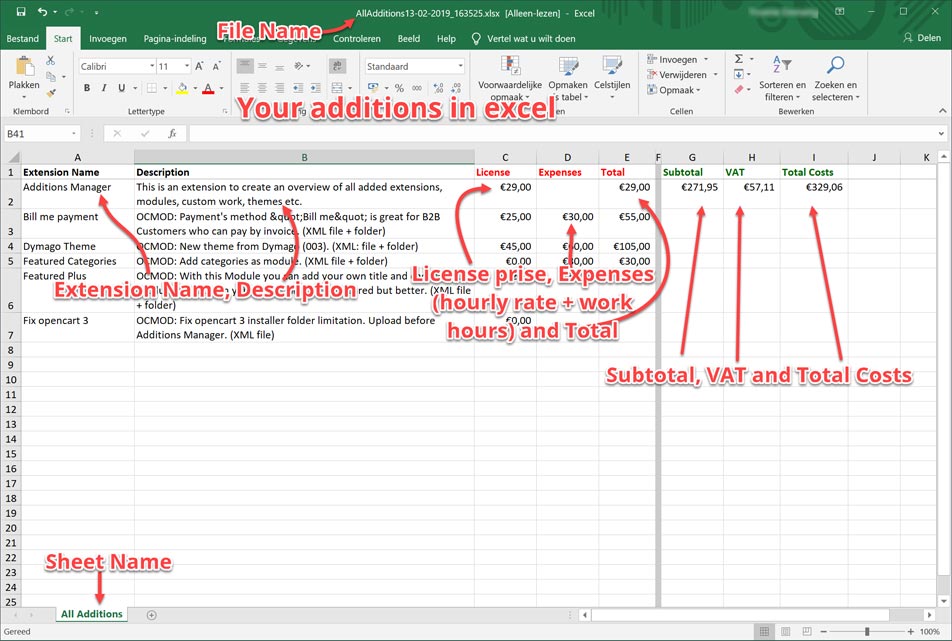The width and height of the screenshot is (952, 641).
Task: Expand the Verwijderen cells dropdown
Action: click(x=716, y=75)
